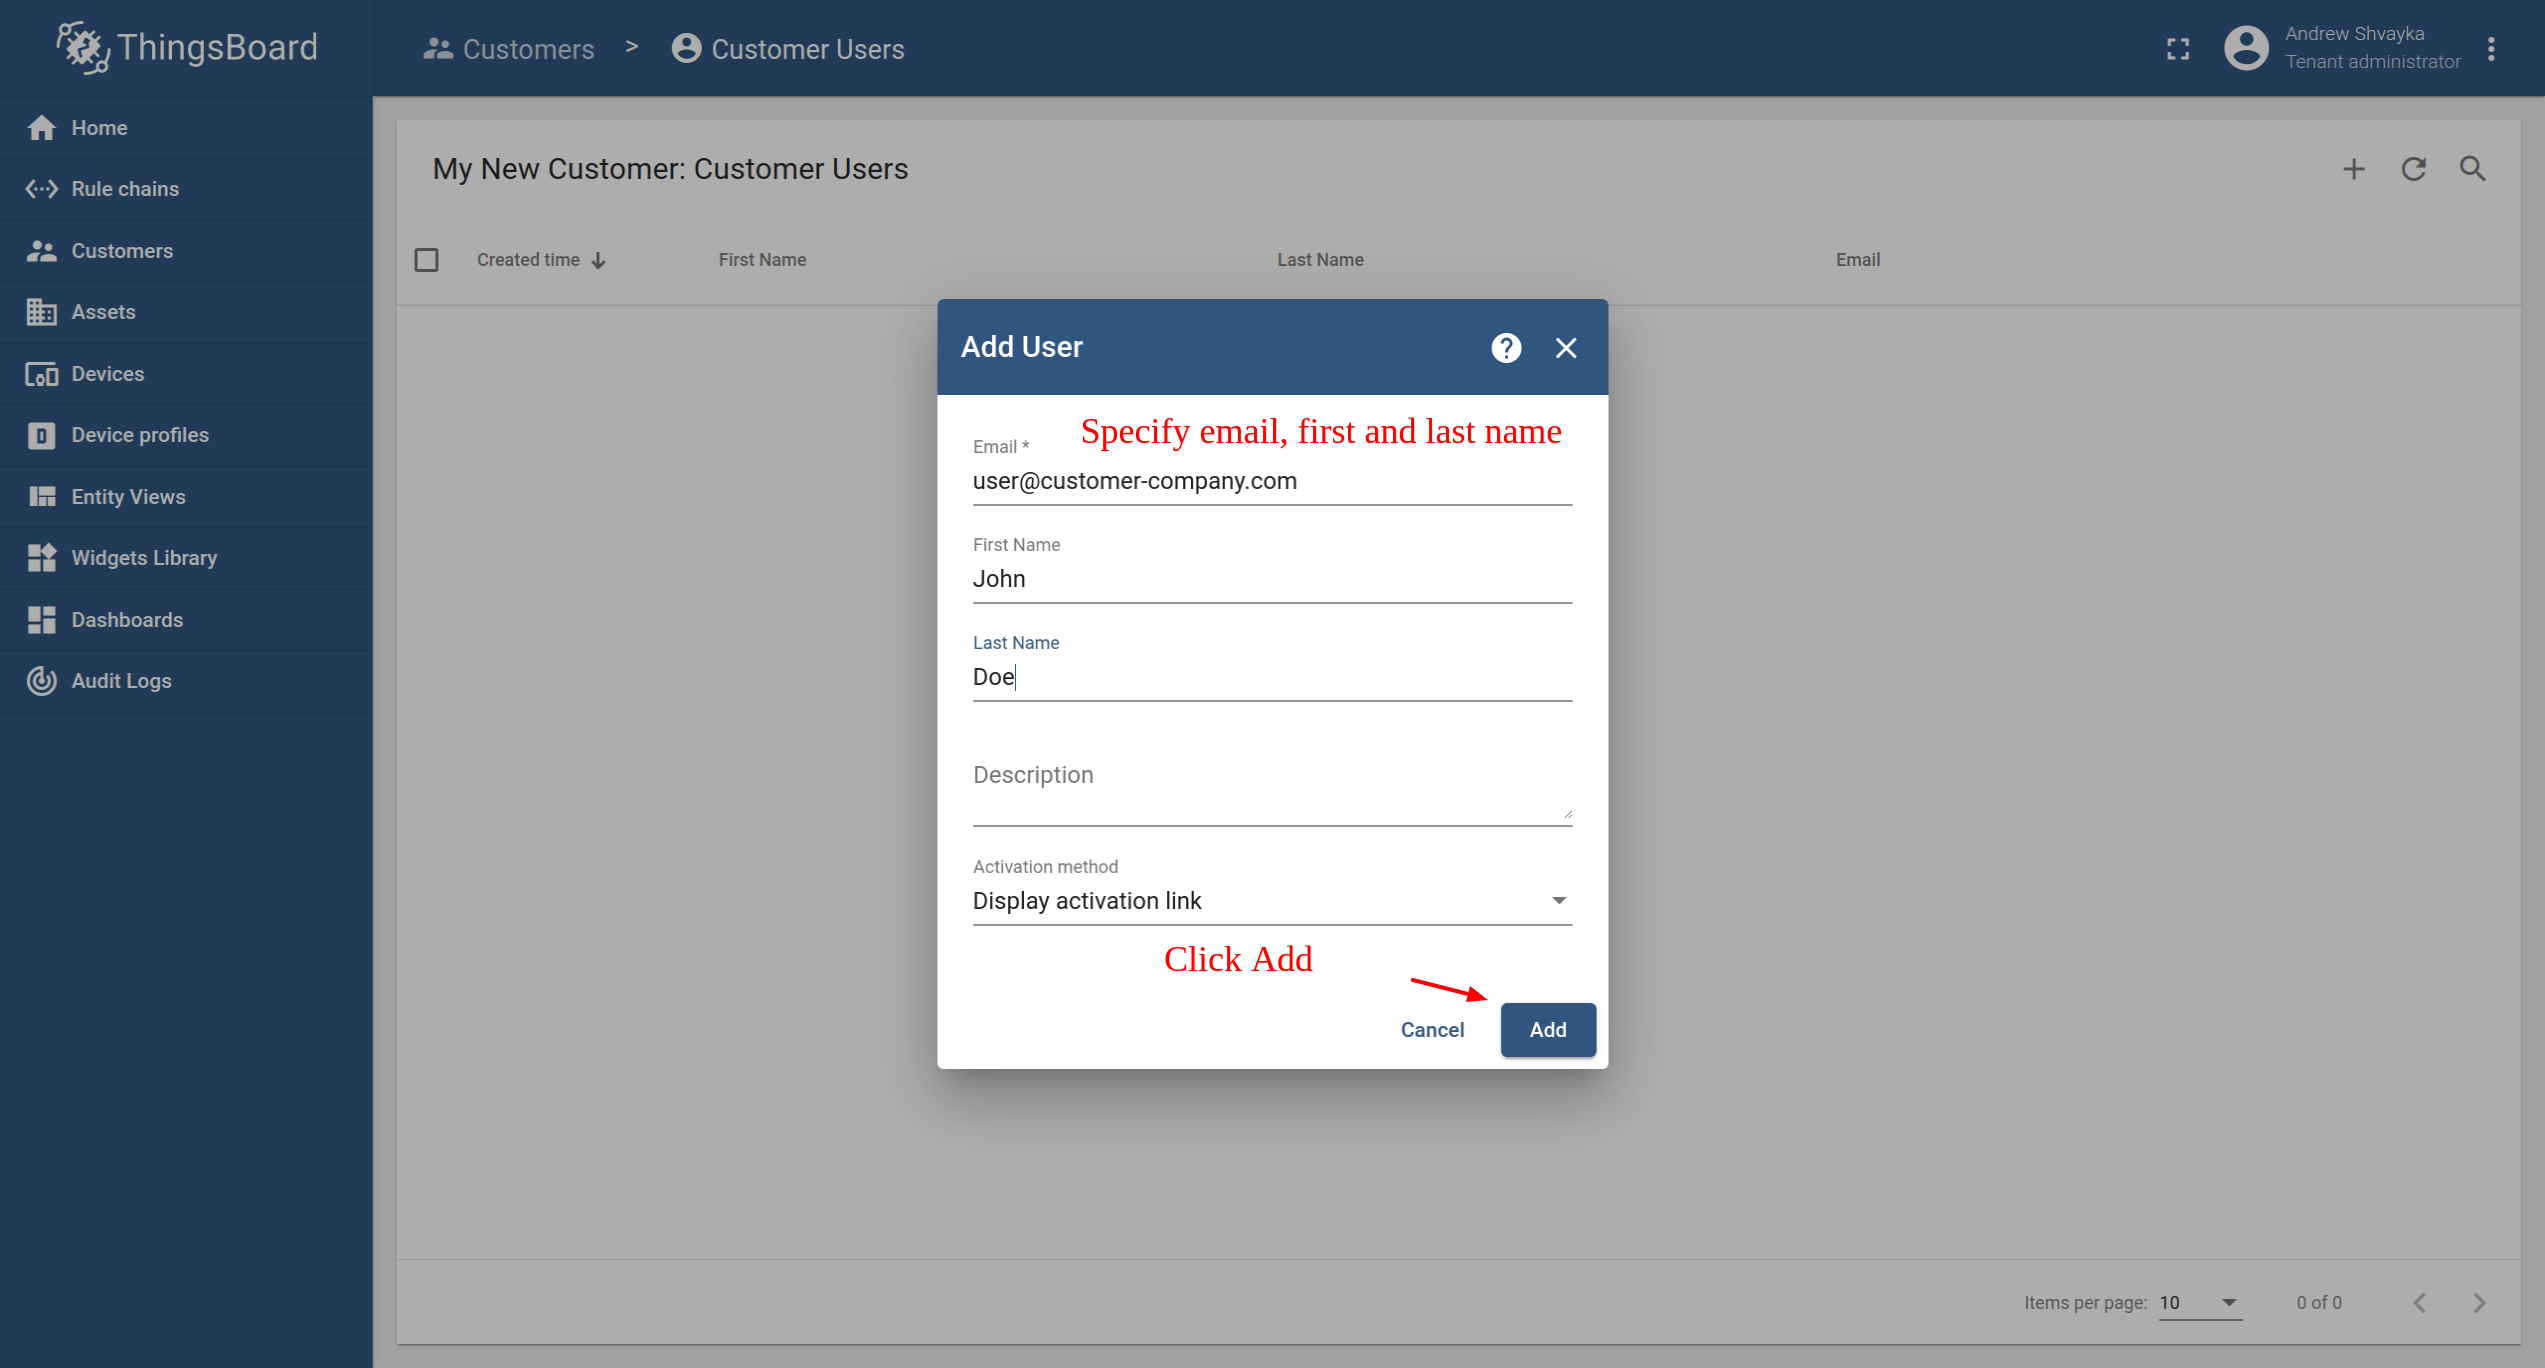The height and width of the screenshot is (1368, 2545).
Task: Close the Add User dialog
Action: 1566,348
